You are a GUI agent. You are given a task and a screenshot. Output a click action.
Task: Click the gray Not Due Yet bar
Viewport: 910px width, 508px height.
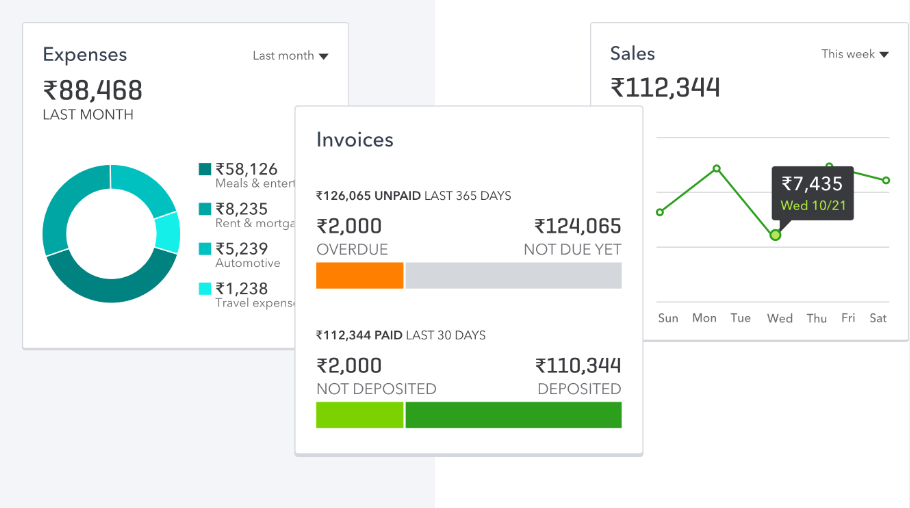click(513, 276)
